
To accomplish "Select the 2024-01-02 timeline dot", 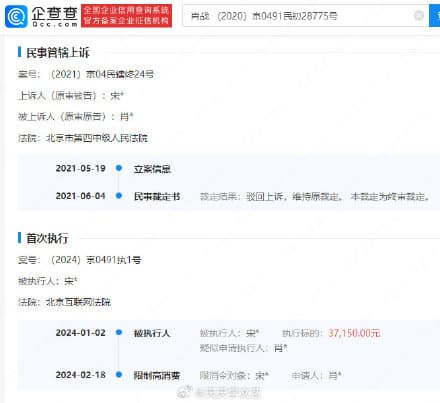I will tap(119, 332).
